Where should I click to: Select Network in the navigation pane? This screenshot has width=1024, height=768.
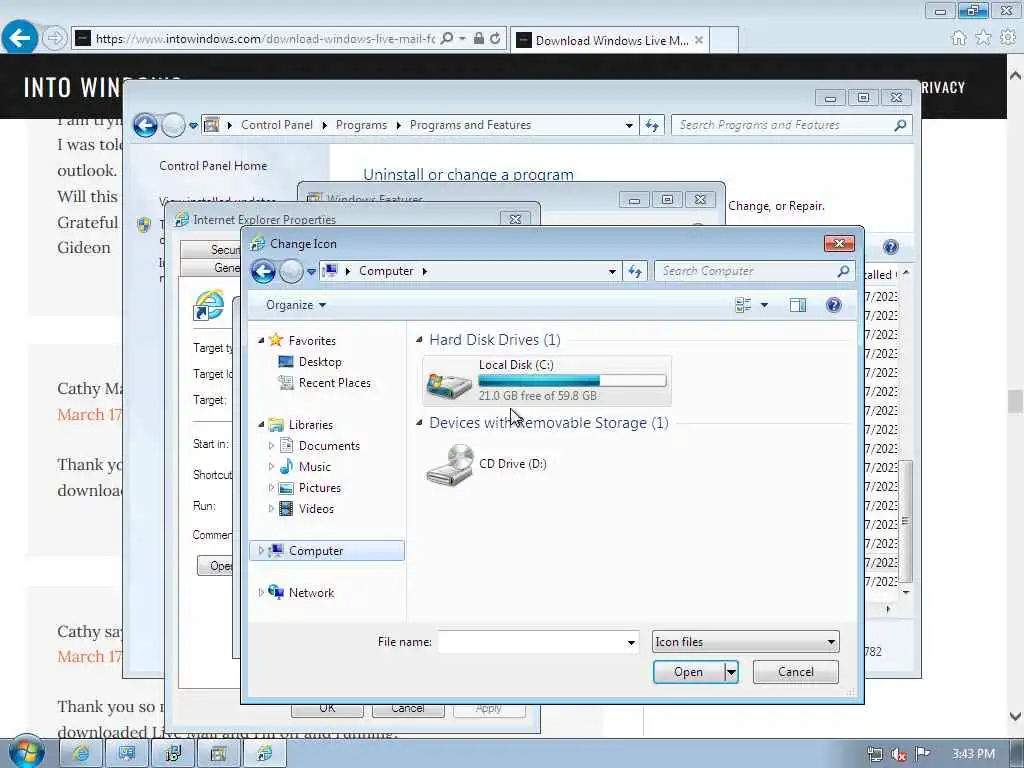tap(311, 592)
